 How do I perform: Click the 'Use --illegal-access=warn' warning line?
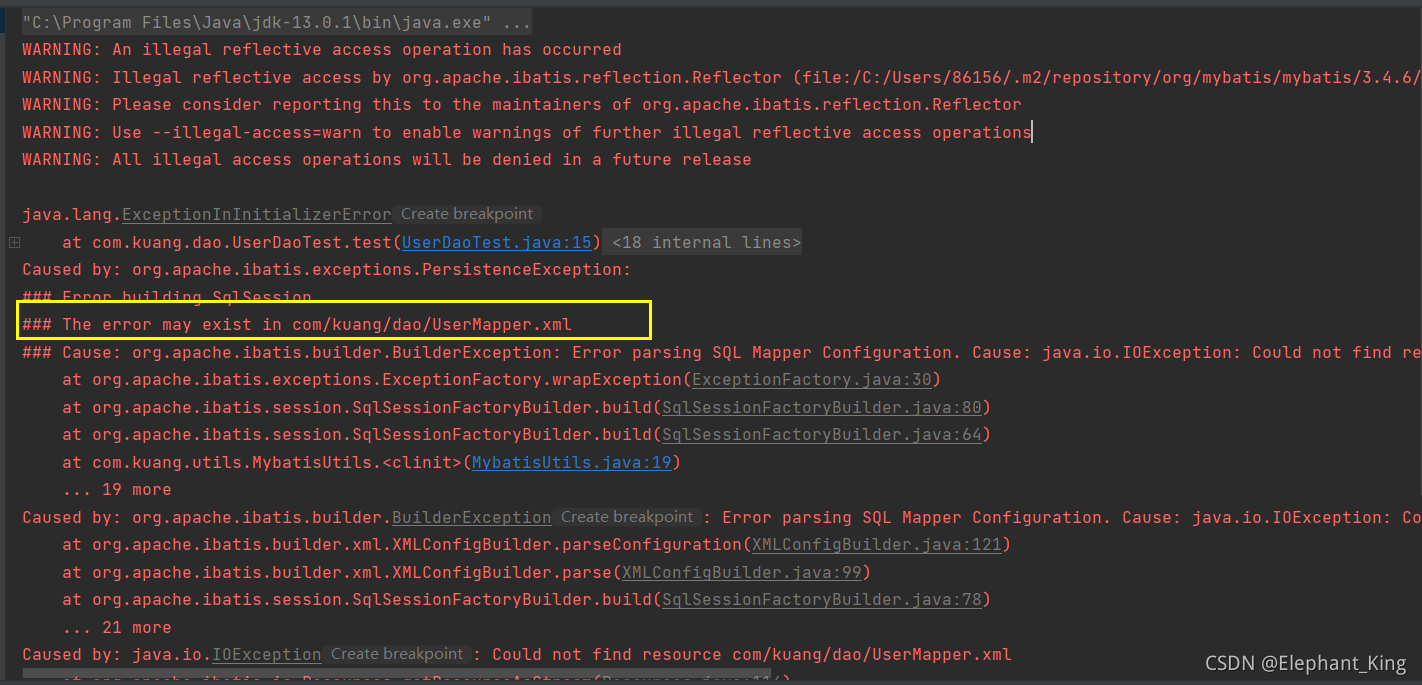pos(527,132)
